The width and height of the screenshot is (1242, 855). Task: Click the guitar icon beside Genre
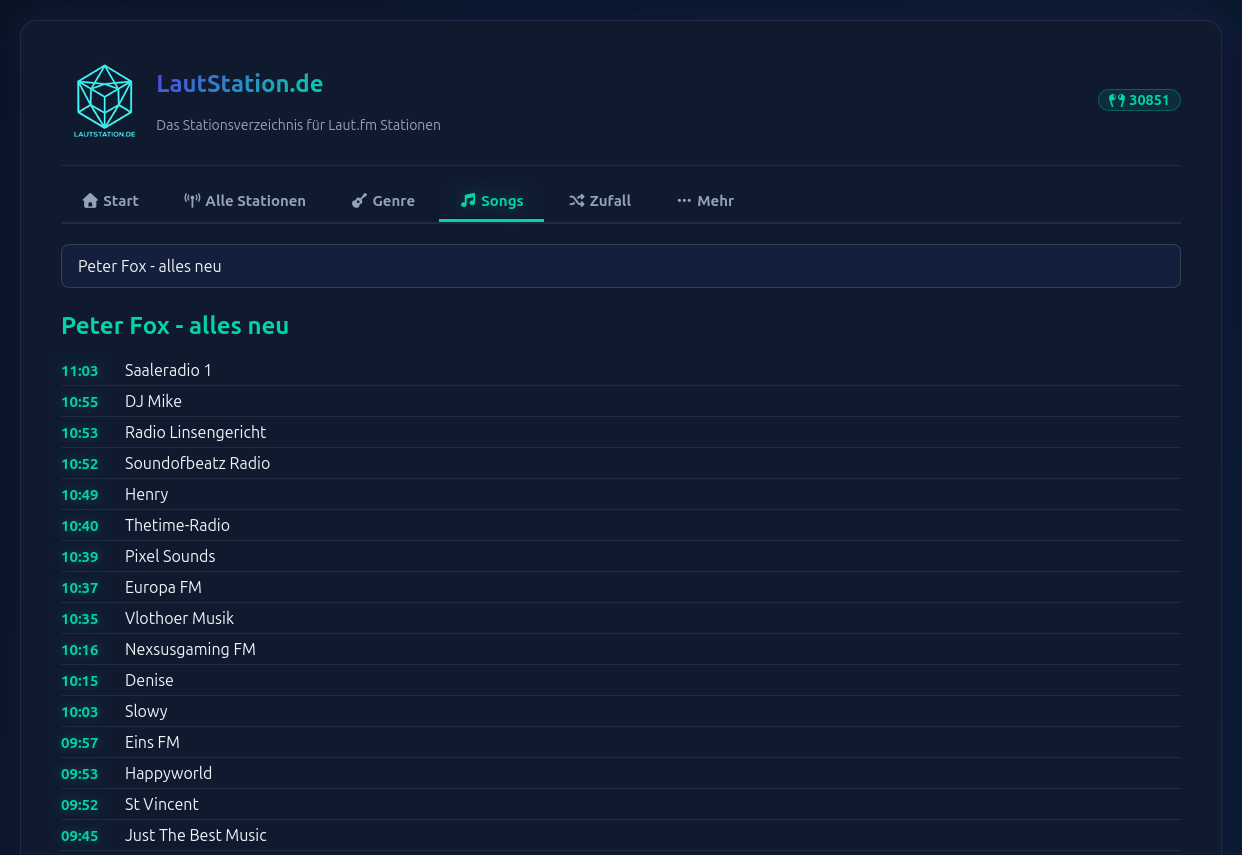tap(359, 201)
